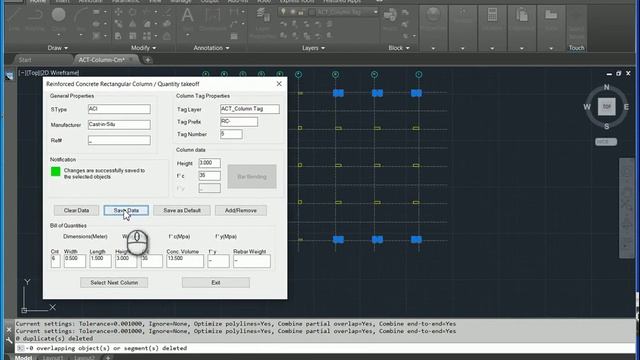Choose the Scale tool in Modify panel
This screenshot has width=640, height=360.
[133, 36]
